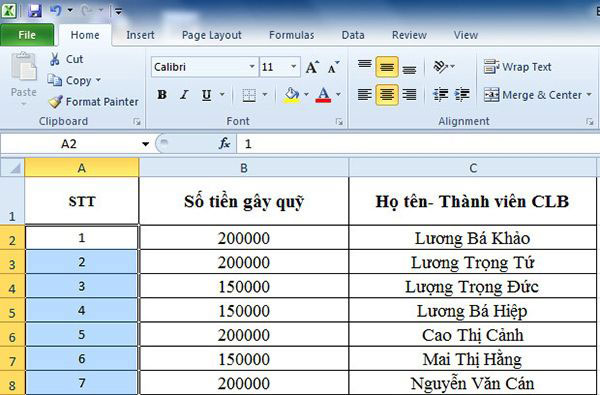600x395 pixels.
Task: Open the font size dropdown arrow
Action: (294, 67)
